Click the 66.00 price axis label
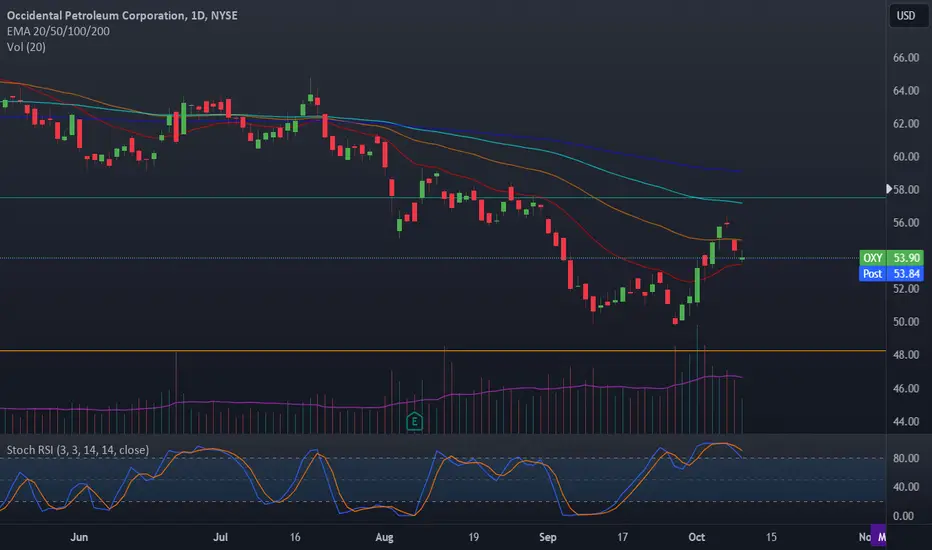The width and height of the screenshot is (932, 550). pyautogui.click(x=906, y=58)
